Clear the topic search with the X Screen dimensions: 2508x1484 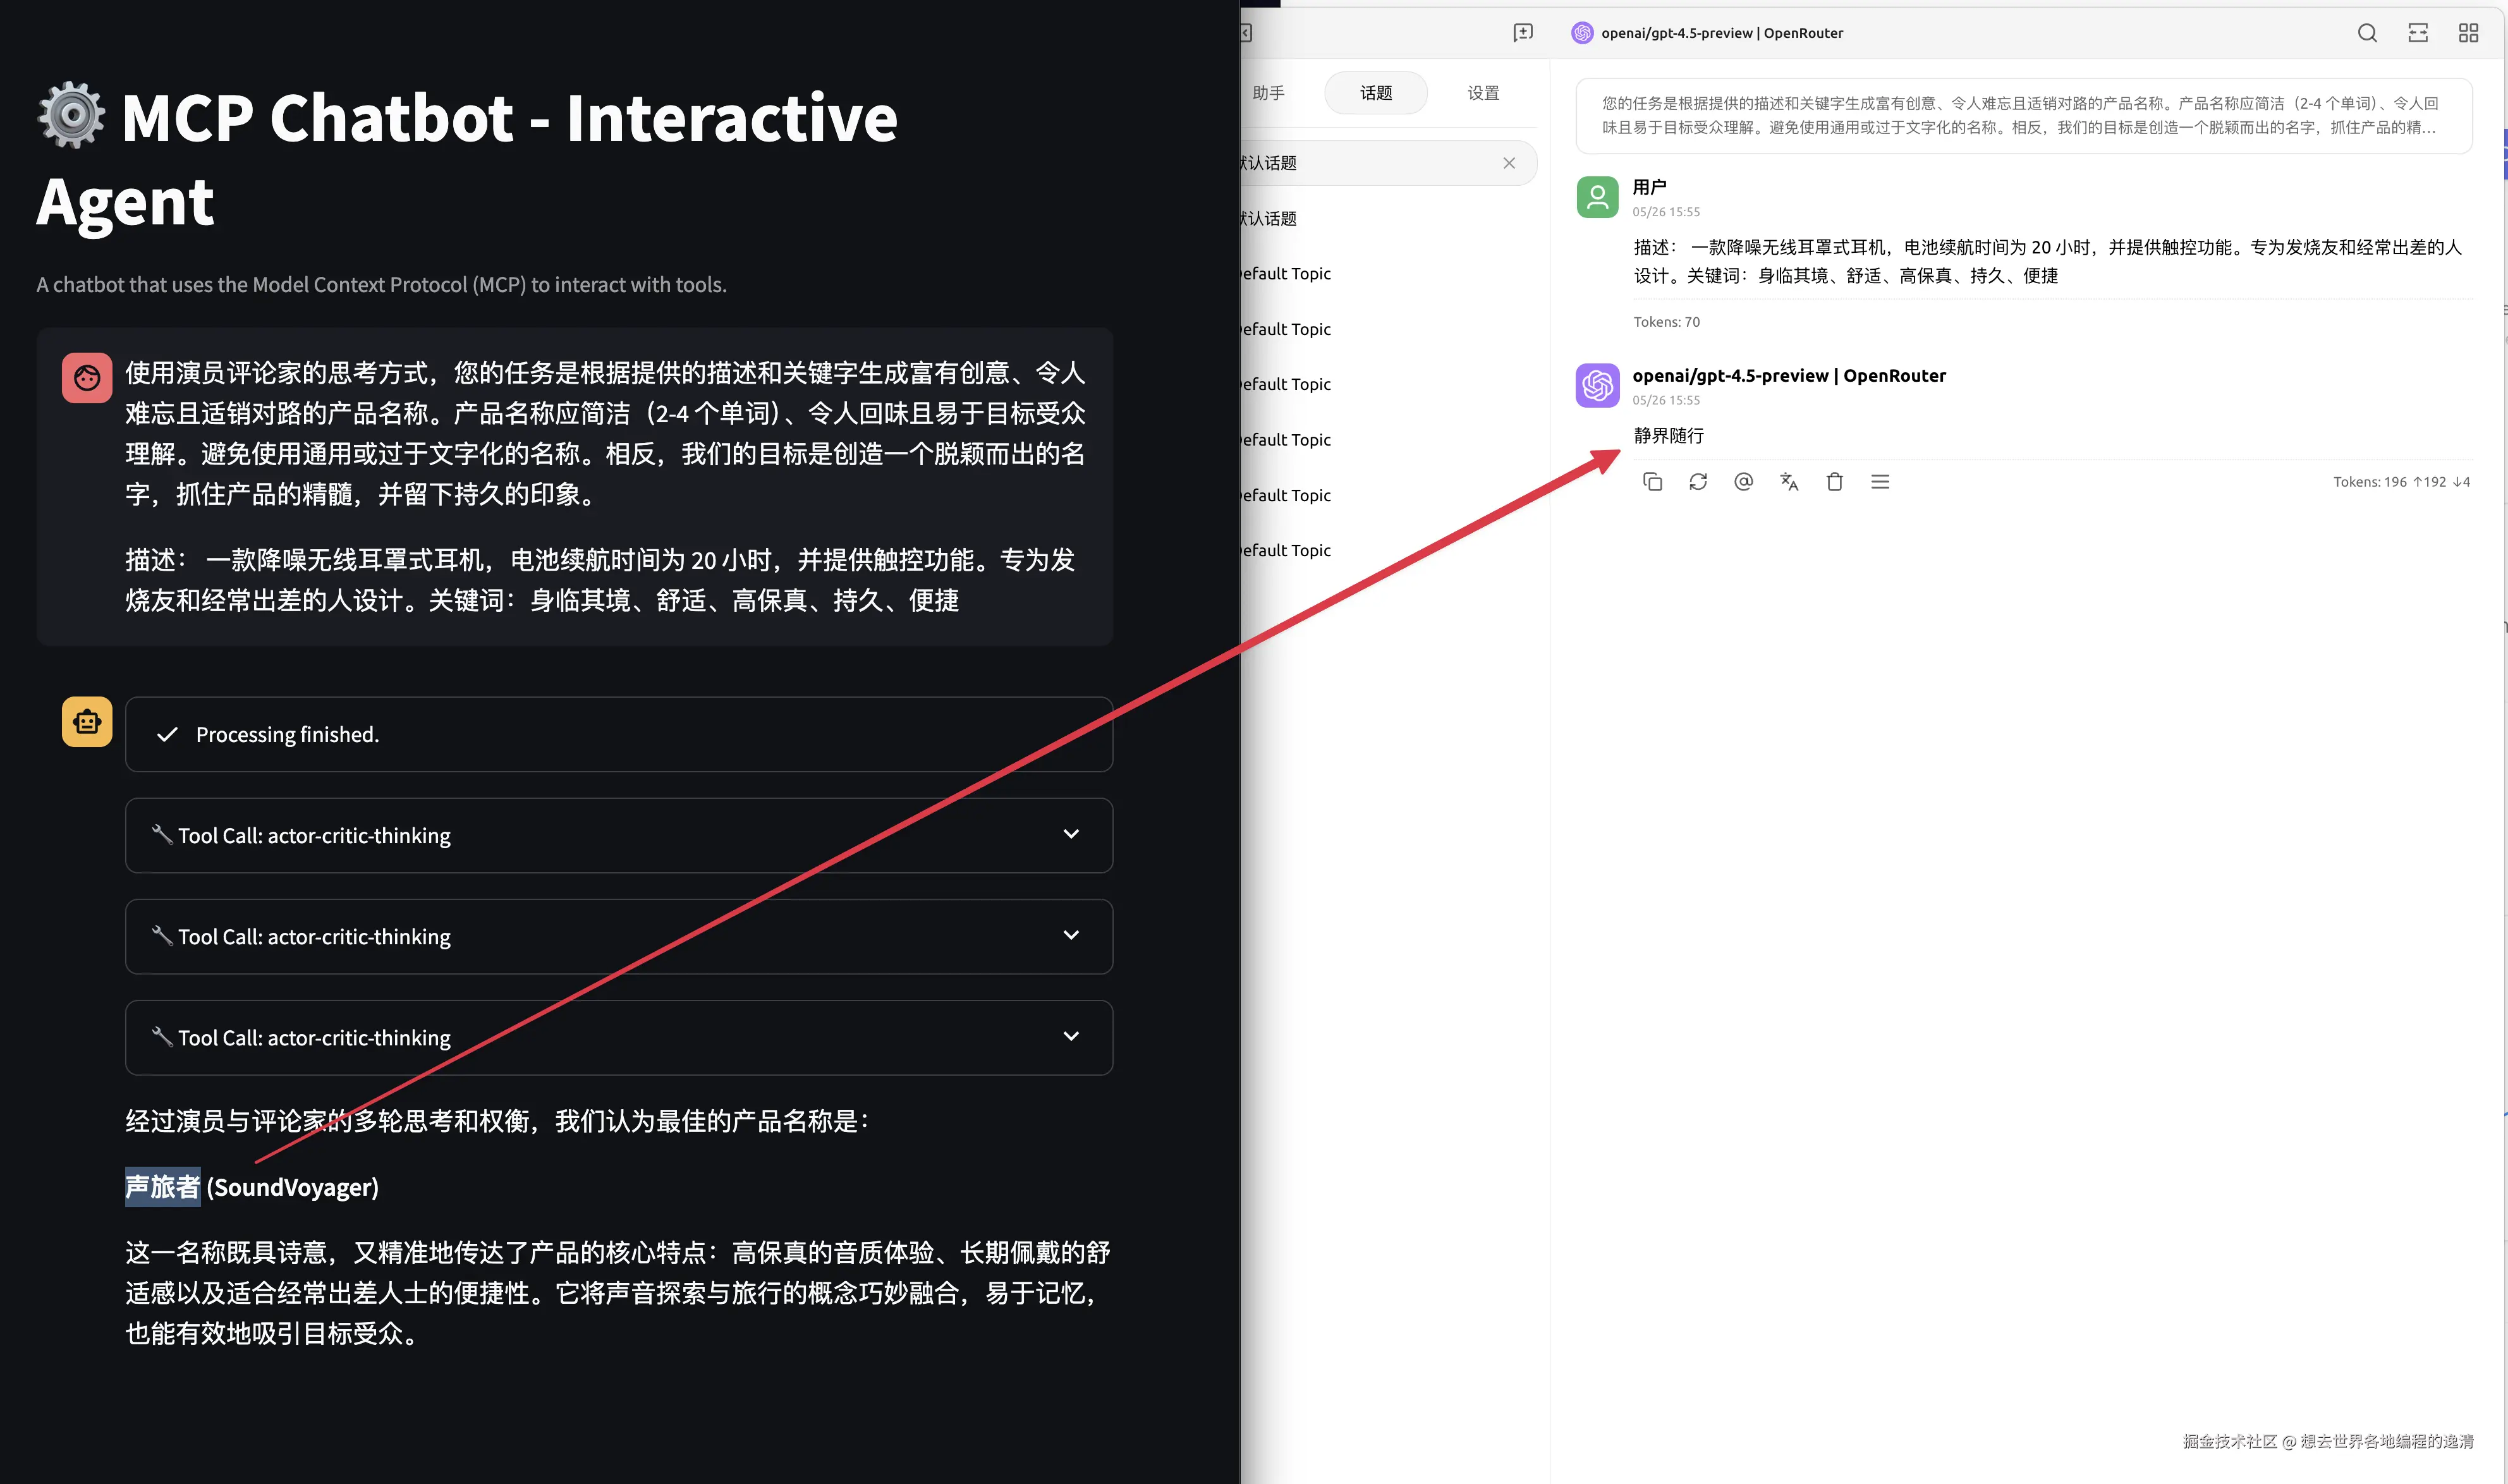[1510, 163]
